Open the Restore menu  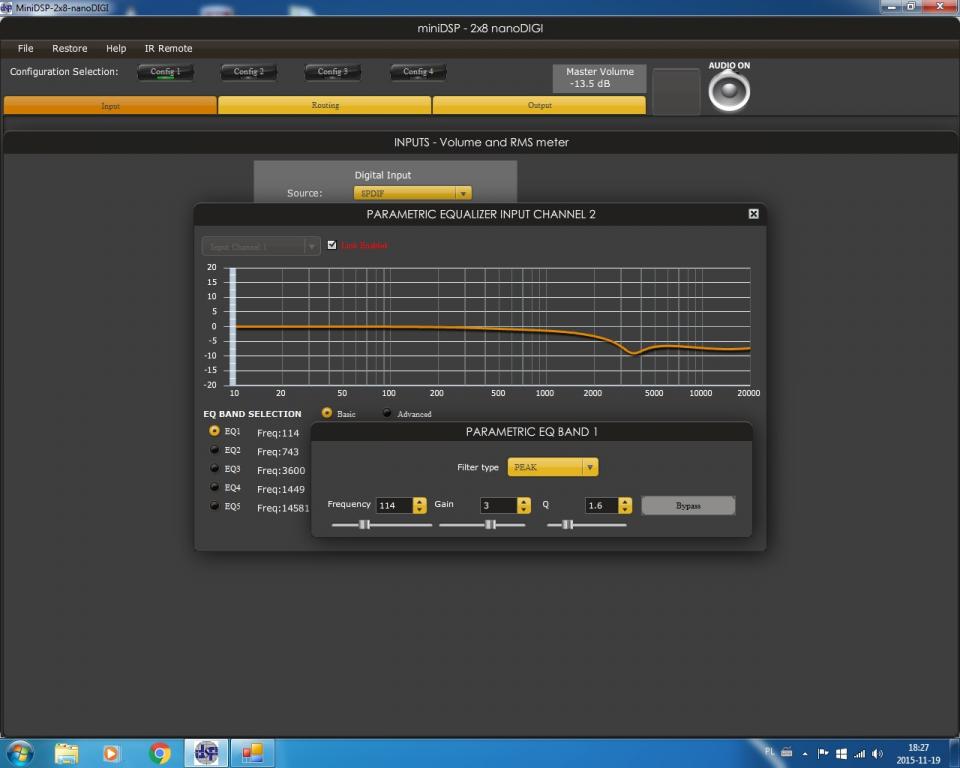coord(69,48)
